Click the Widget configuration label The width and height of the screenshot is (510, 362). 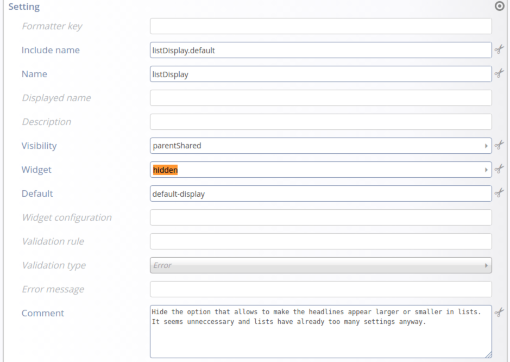tap(67, 217)
